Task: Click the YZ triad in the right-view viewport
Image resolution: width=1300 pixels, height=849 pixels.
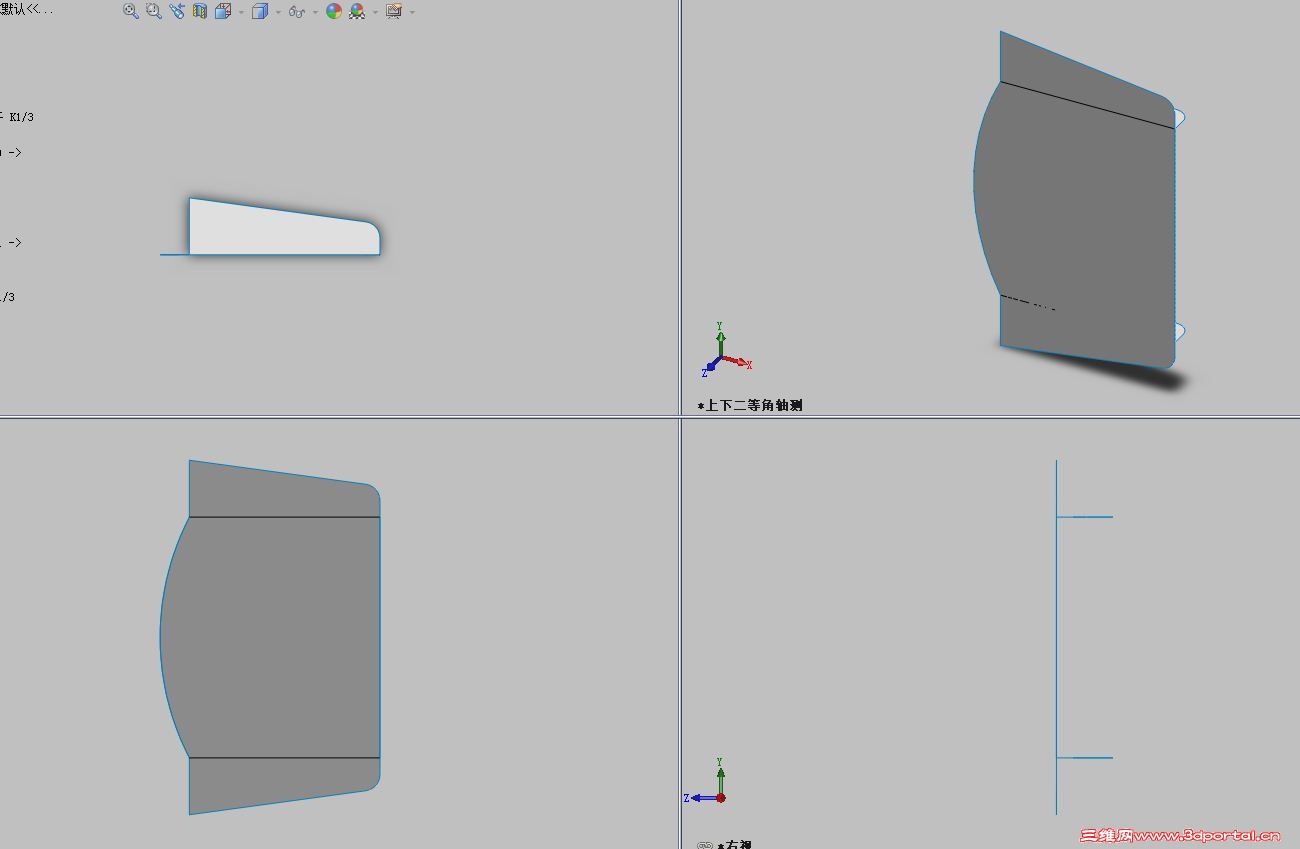Action: (x=707, y=781)
